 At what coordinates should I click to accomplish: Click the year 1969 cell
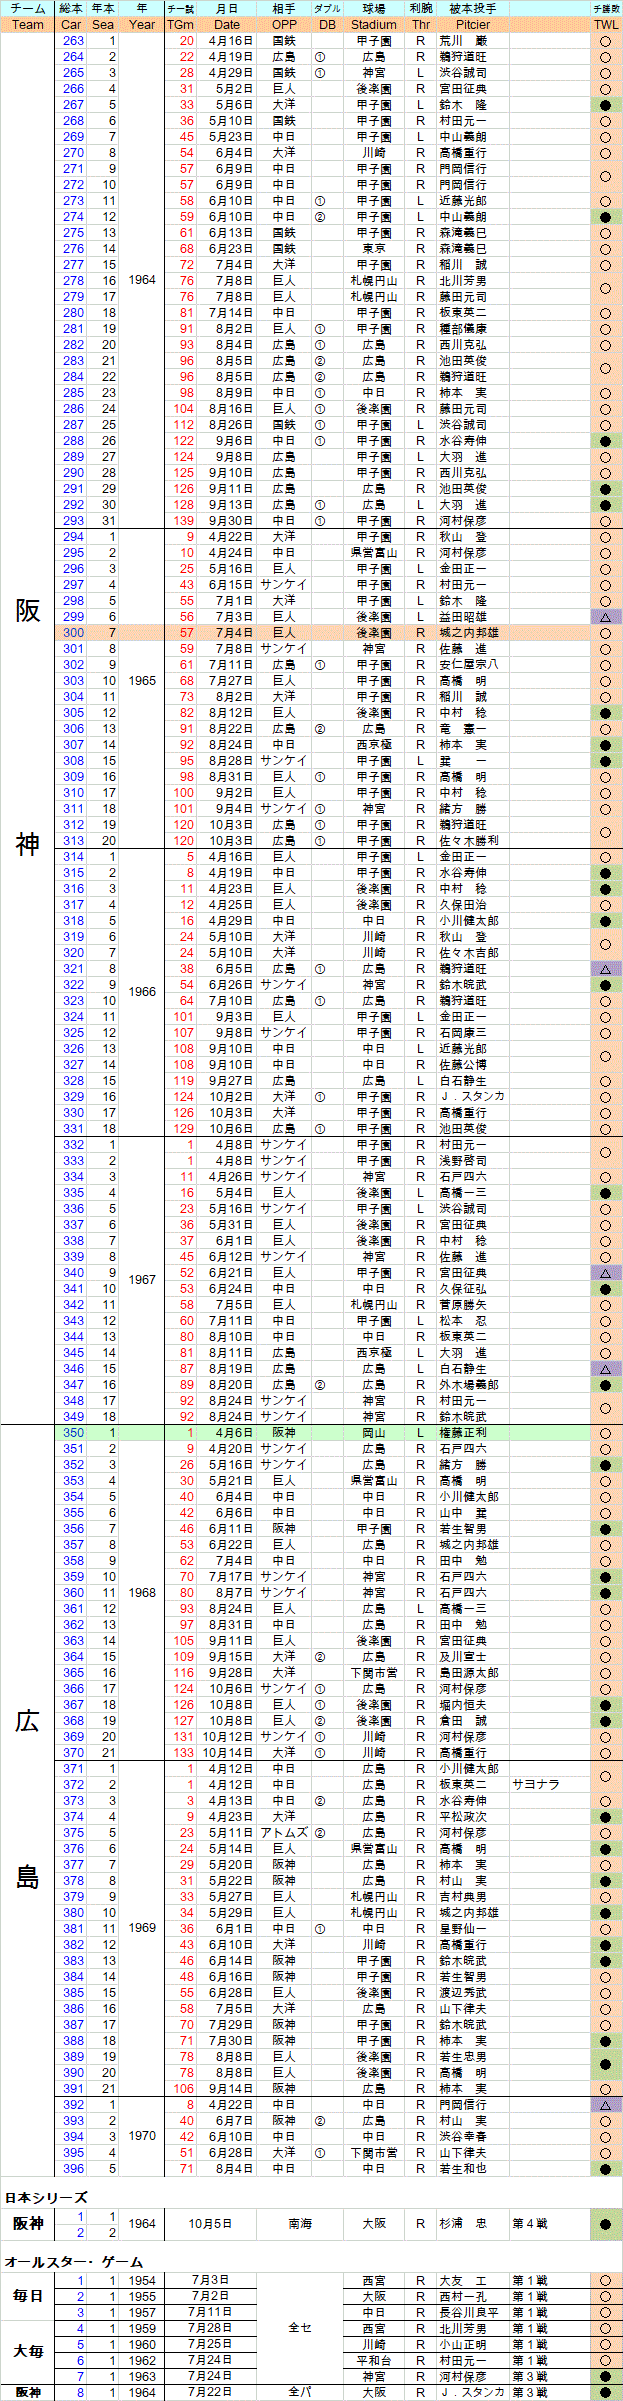pos(142,1929)
